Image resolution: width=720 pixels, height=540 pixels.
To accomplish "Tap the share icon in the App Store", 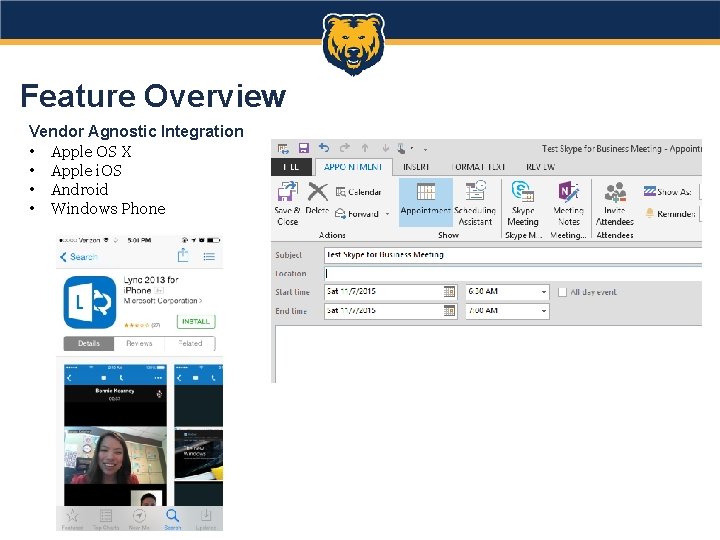I will coord(183,255).
